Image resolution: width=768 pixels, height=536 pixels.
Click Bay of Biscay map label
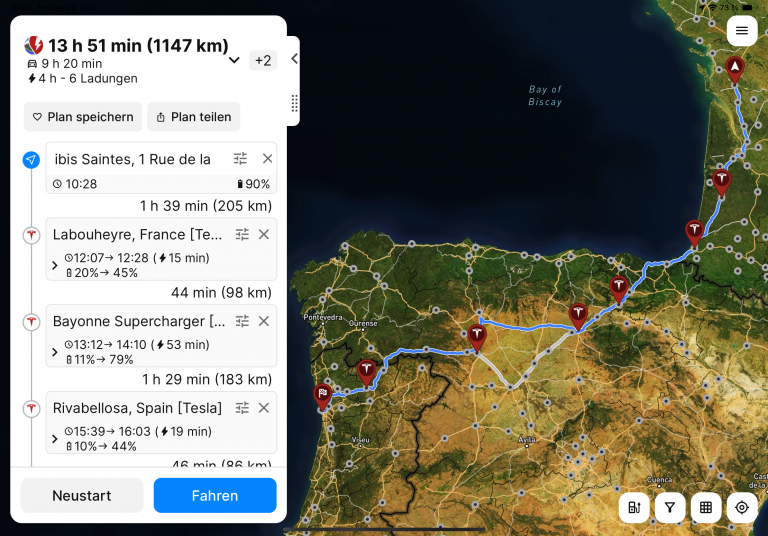point(545,96)
